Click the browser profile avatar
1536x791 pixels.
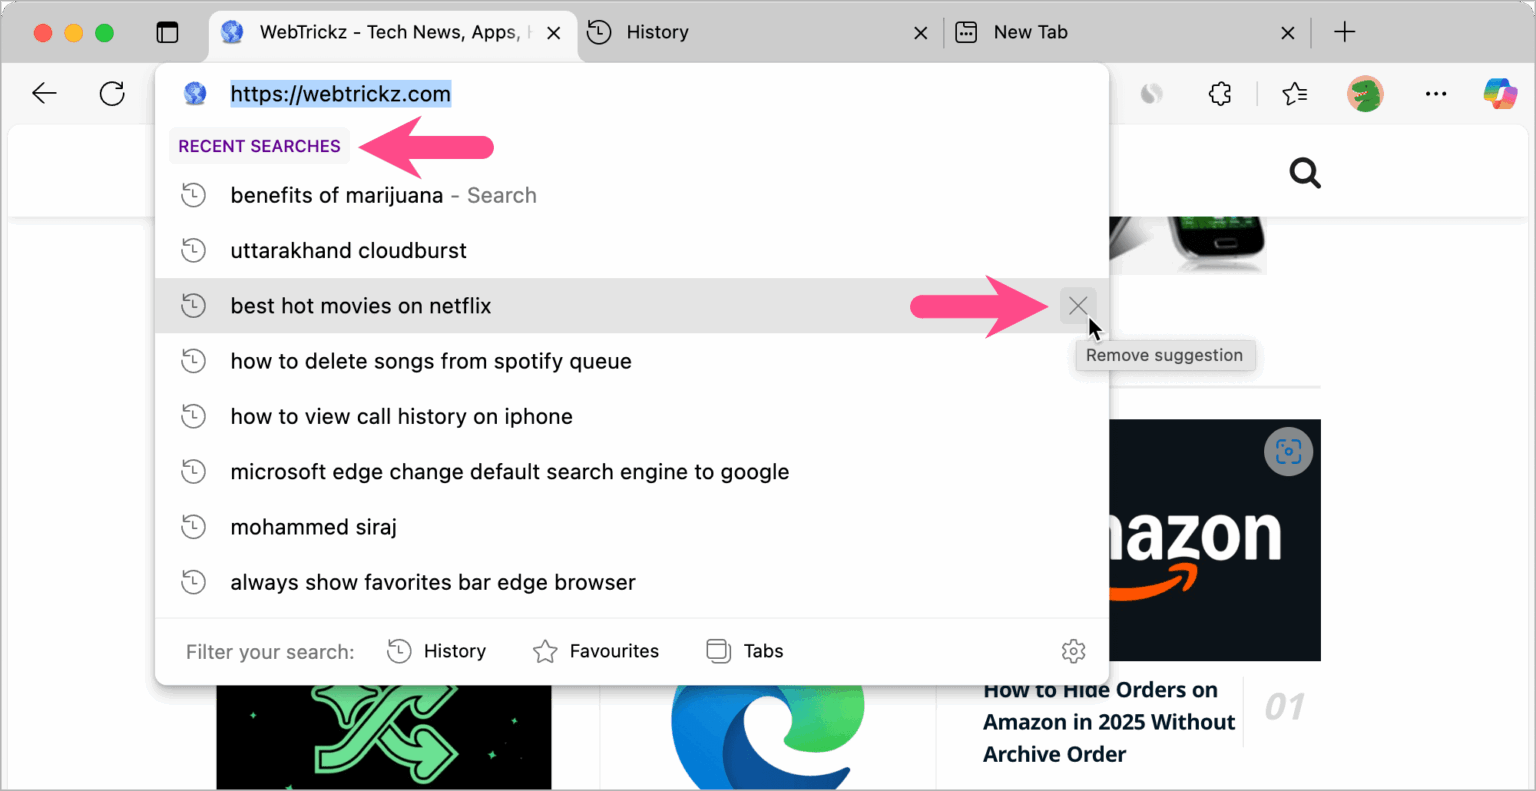click(1365, 93)
